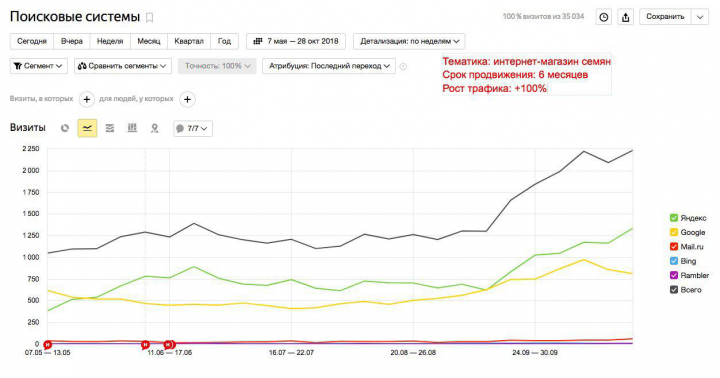Image resolution: width=720 pixels, height=378 pixels.
Task: Open Атрибуция: Последний переход dropdown
Action: (329, 66)
